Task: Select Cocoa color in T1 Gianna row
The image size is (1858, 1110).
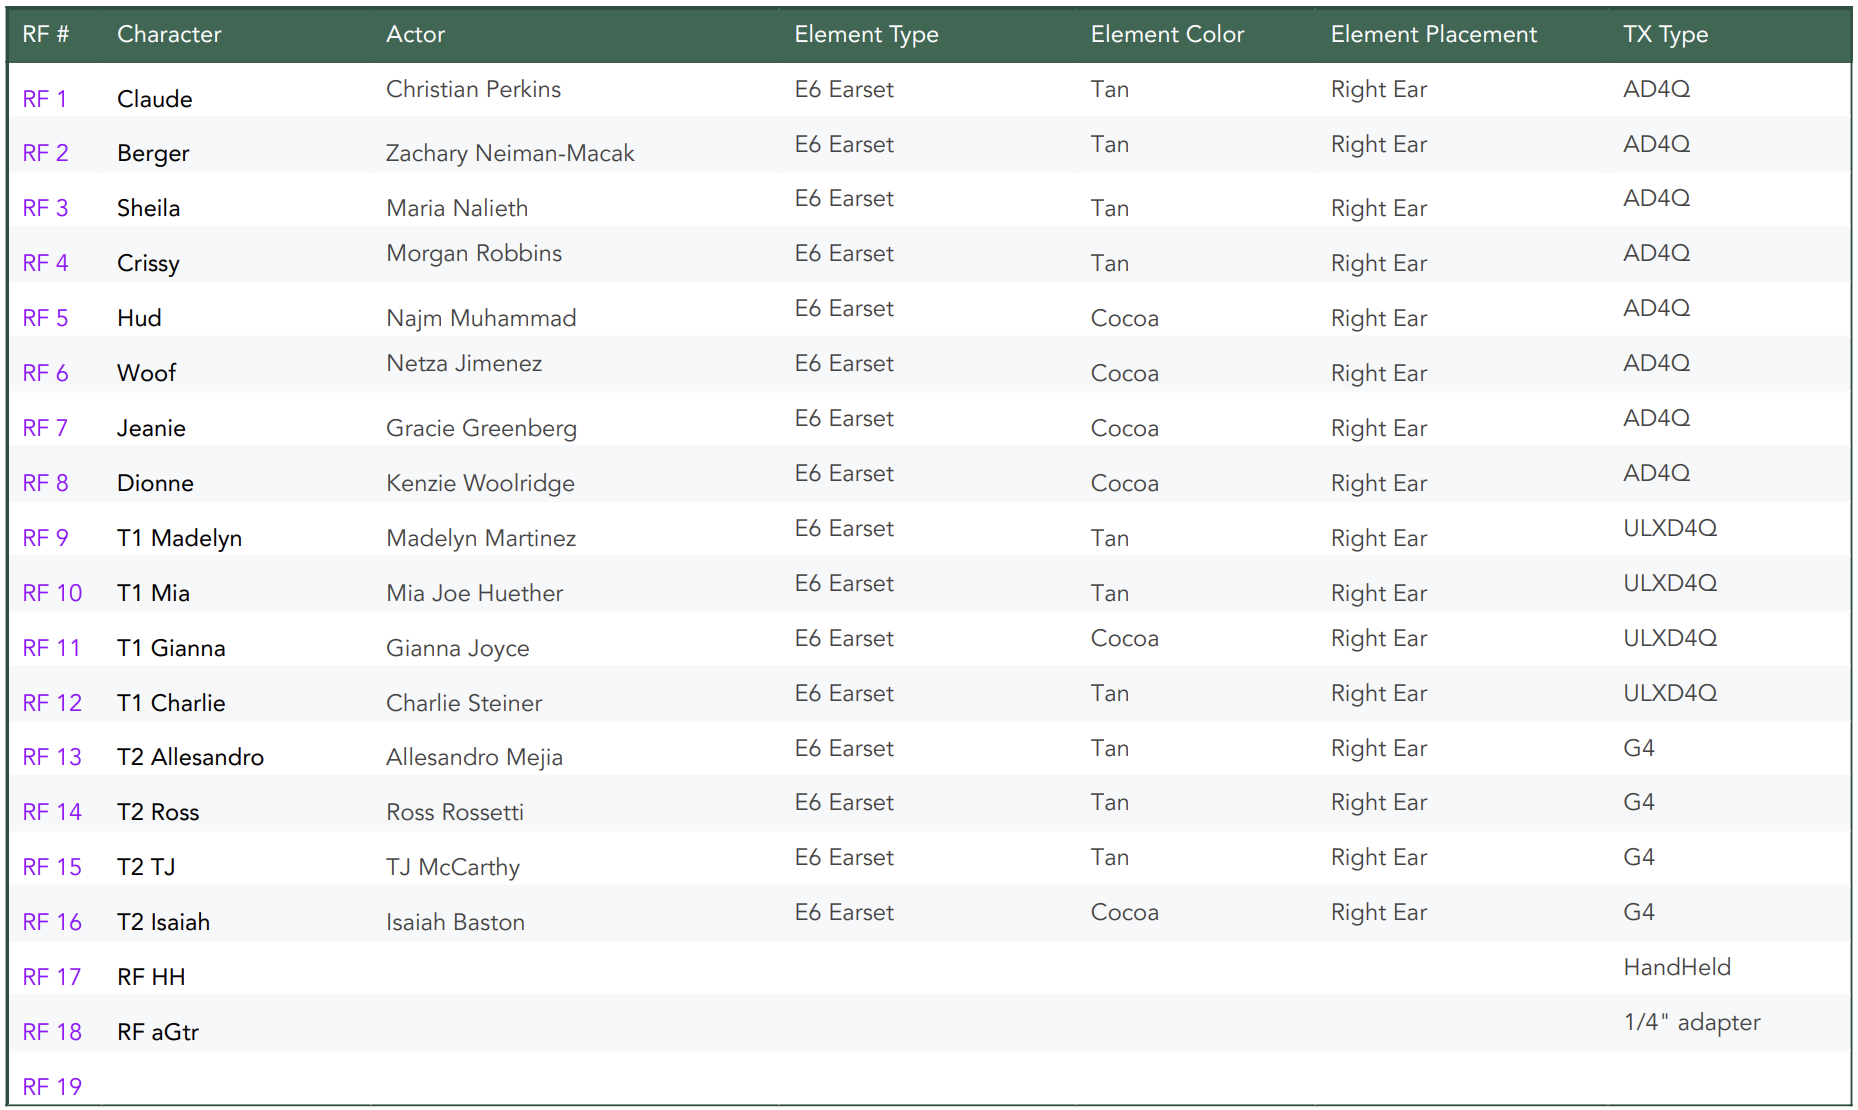Action: tap(1124, 638)
